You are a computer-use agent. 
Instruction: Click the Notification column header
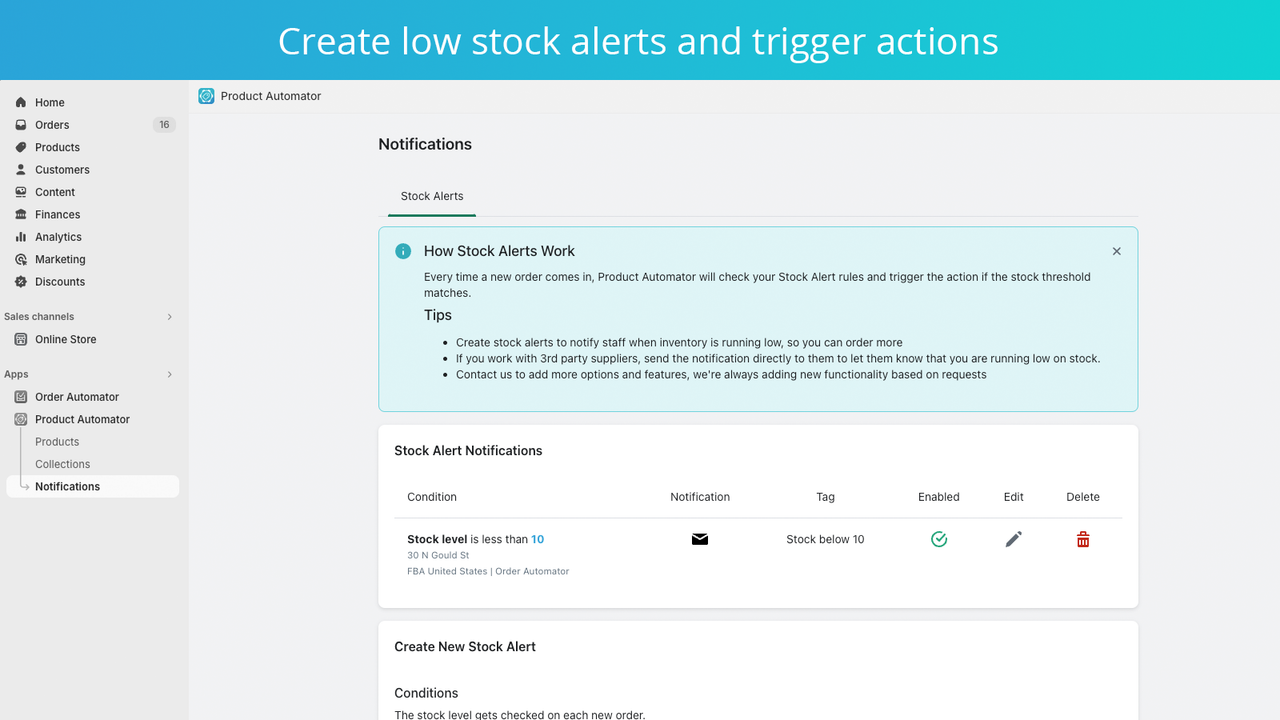coord(700,497)
